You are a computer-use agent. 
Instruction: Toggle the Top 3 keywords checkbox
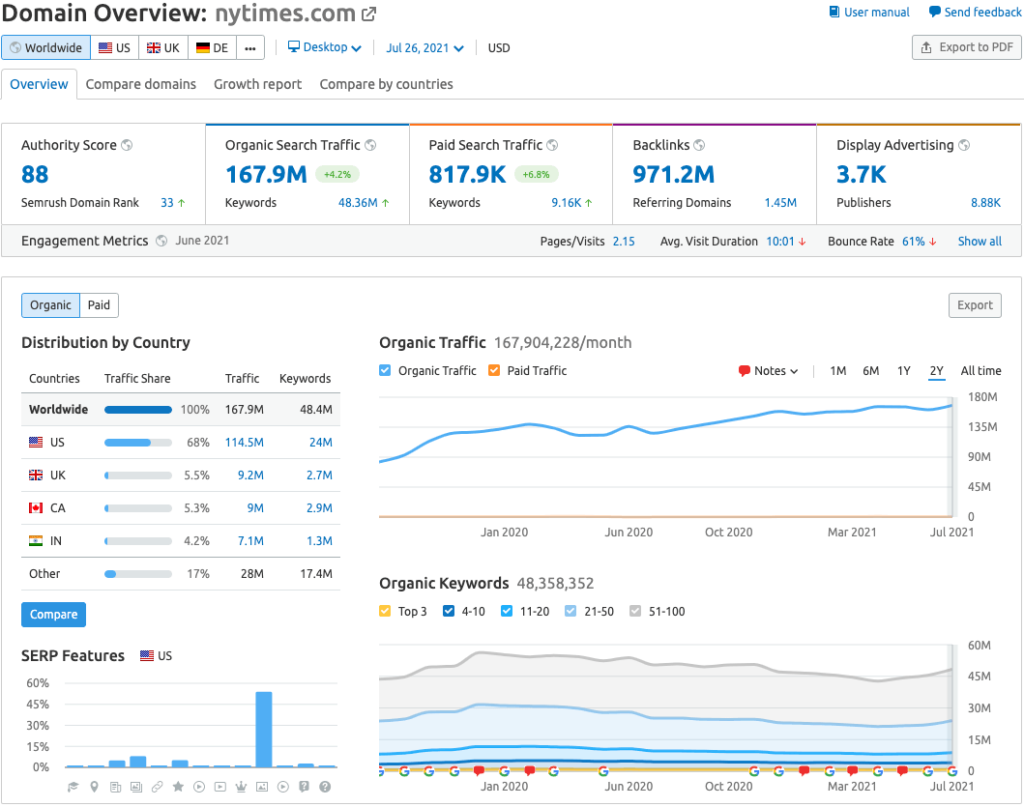[386, 611]
